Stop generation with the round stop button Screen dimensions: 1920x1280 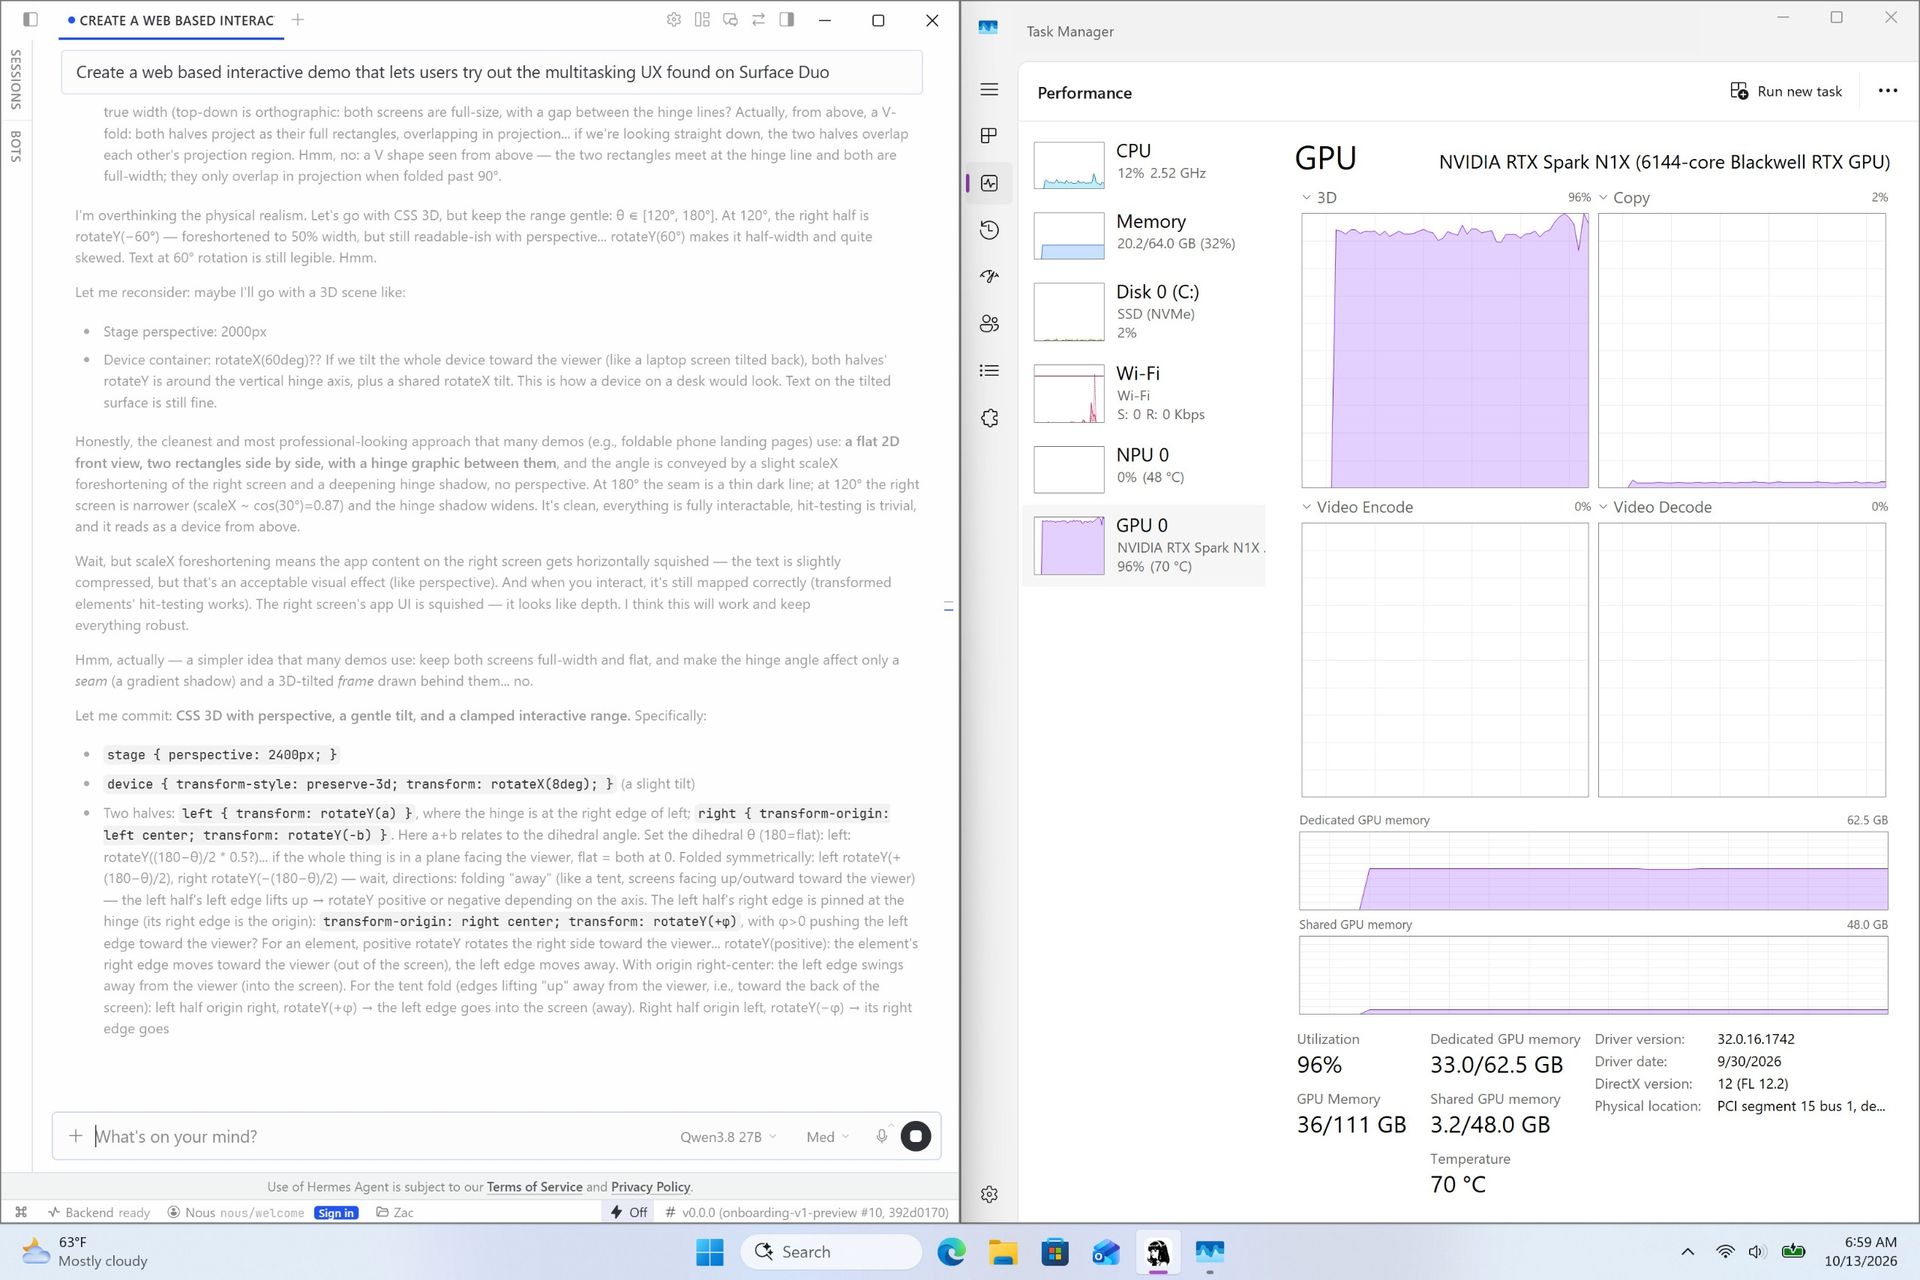(916, 1136)
